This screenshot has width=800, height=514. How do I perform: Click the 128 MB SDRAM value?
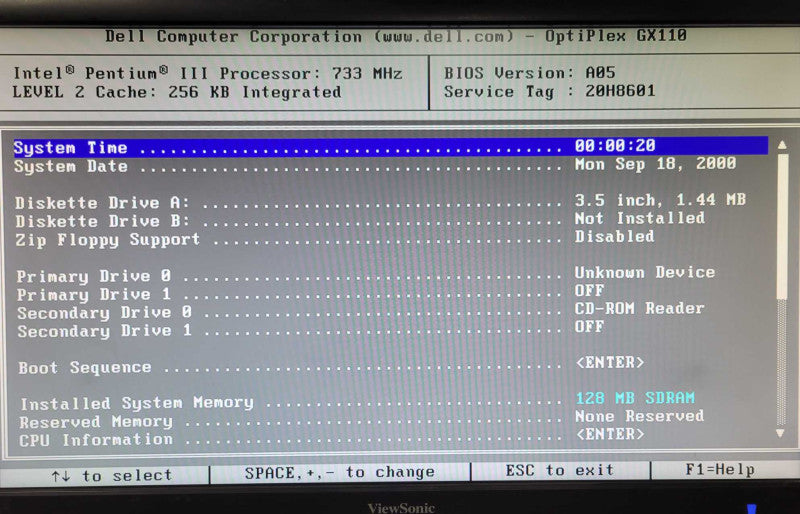(x=635, y=398)
